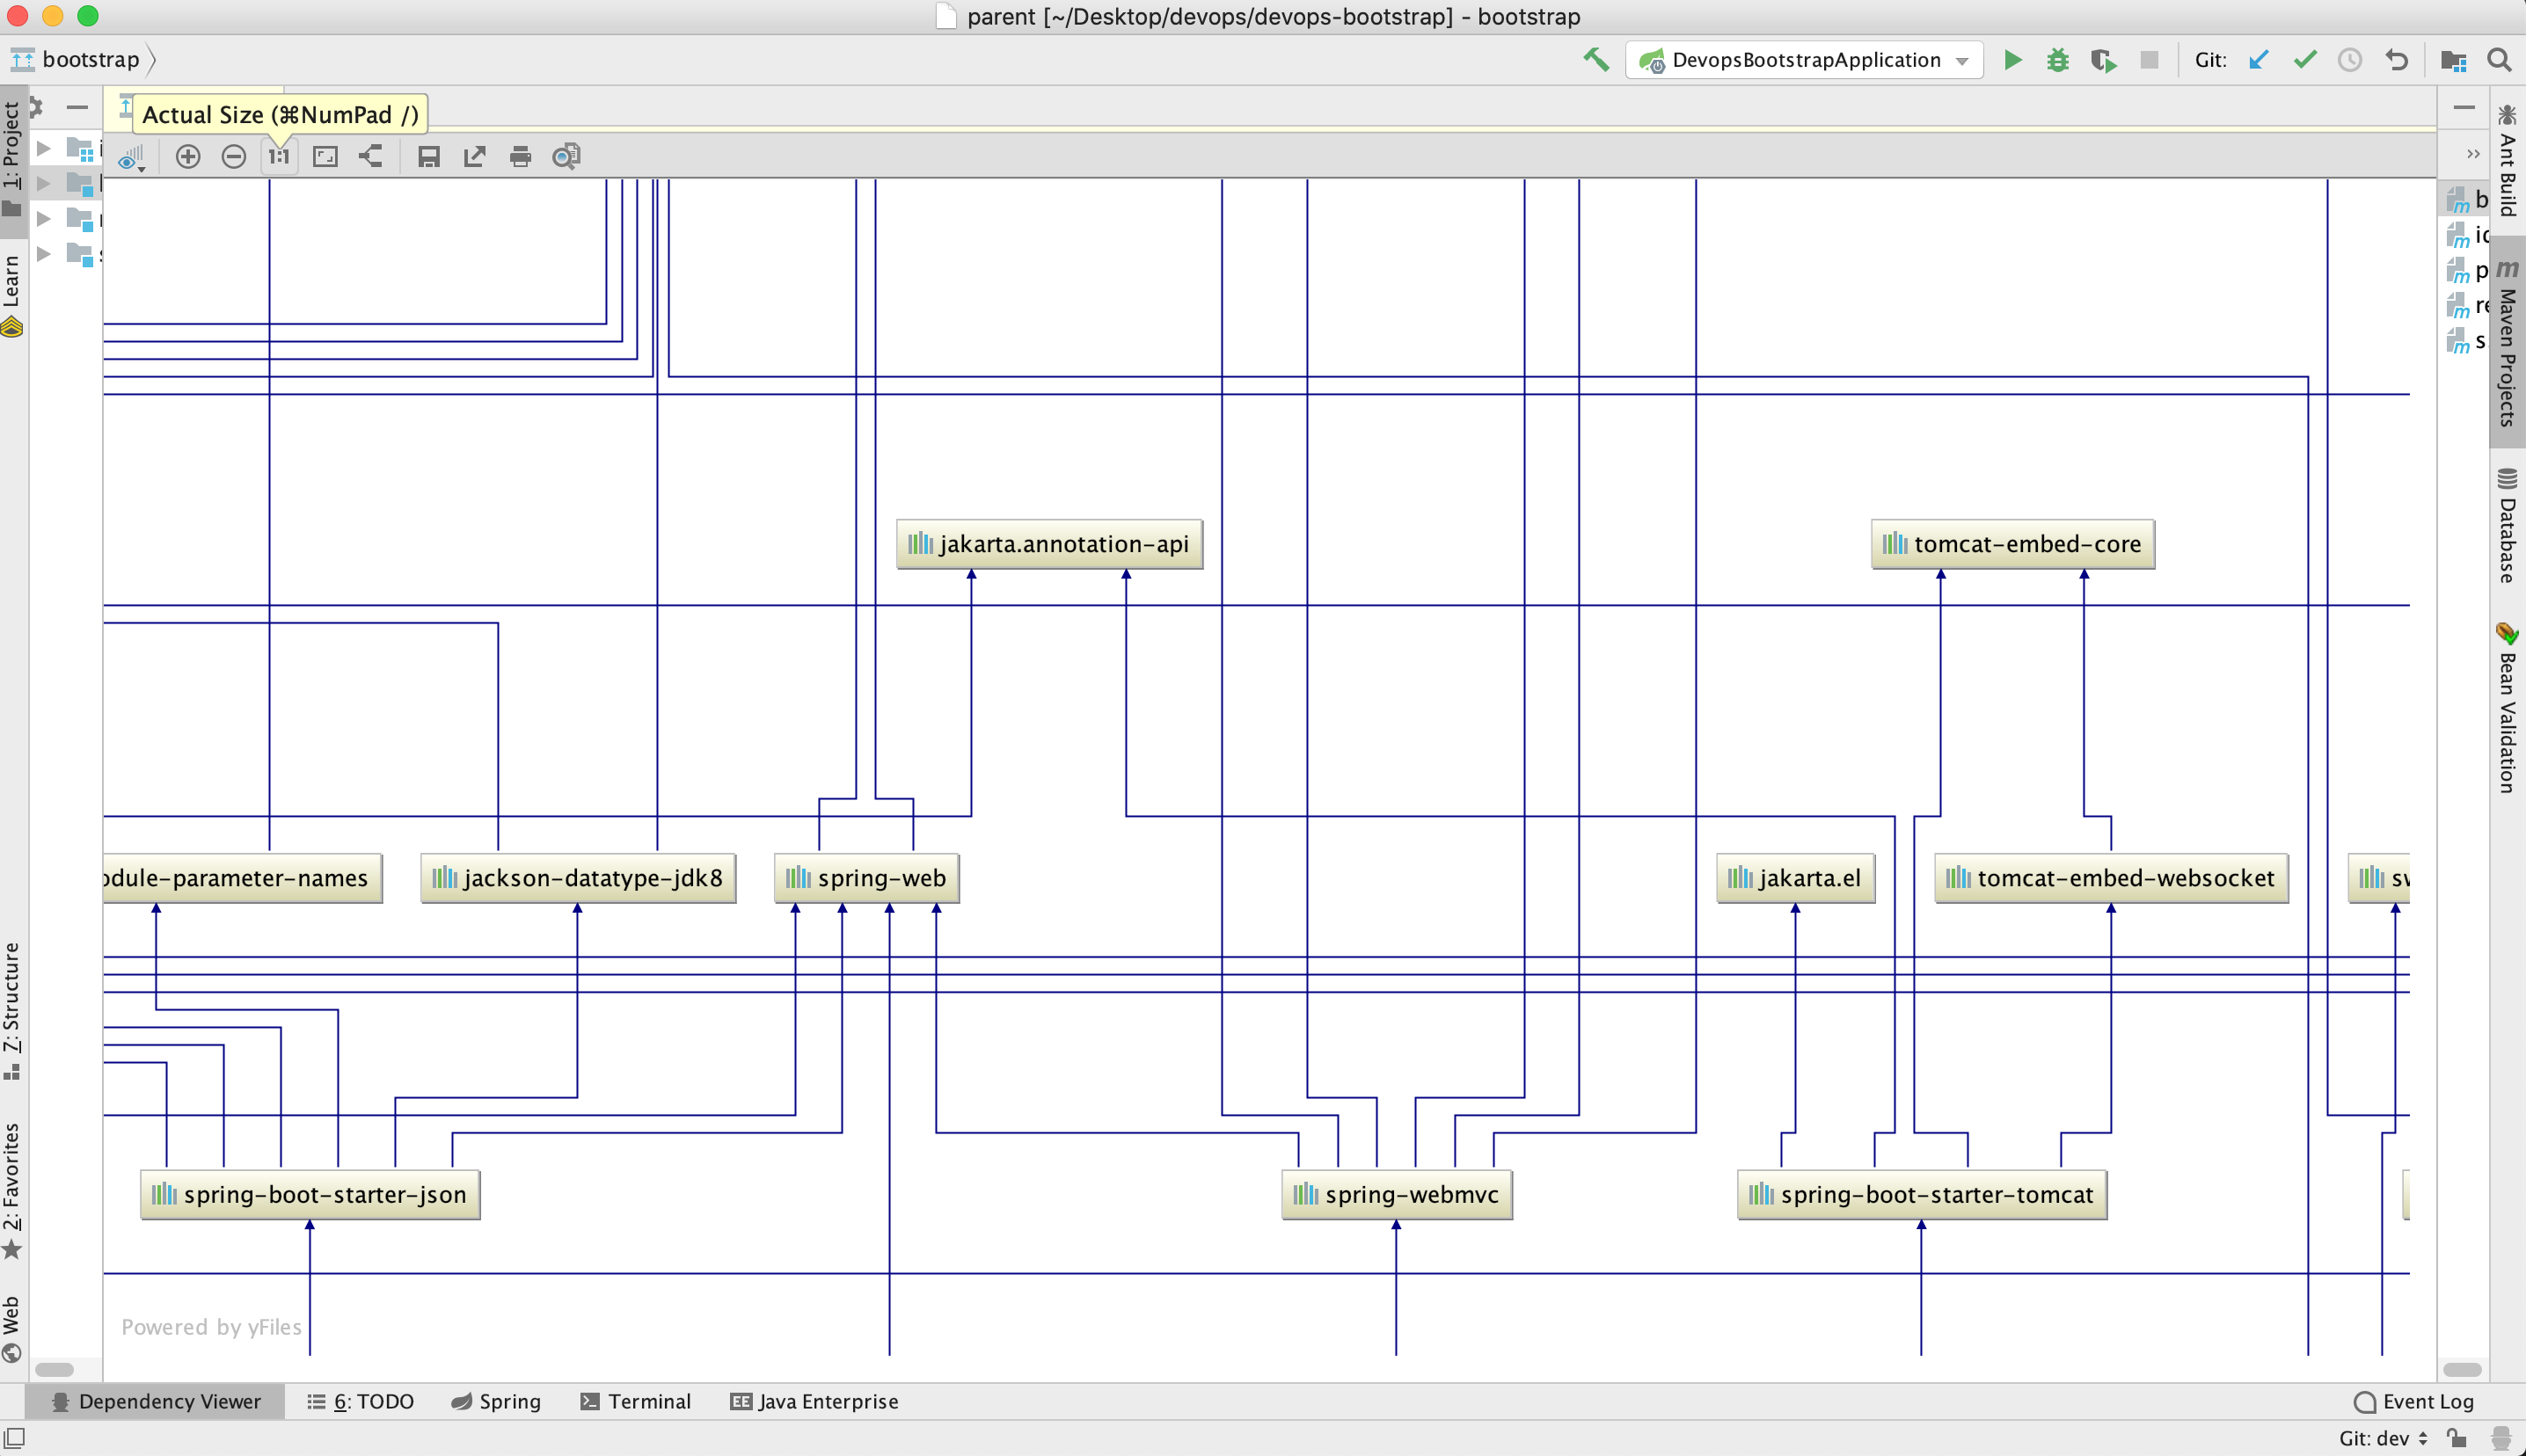Click the Zoom In diagram button
Viewport: 2526px width, 1456px height.
tap(187, 157)
